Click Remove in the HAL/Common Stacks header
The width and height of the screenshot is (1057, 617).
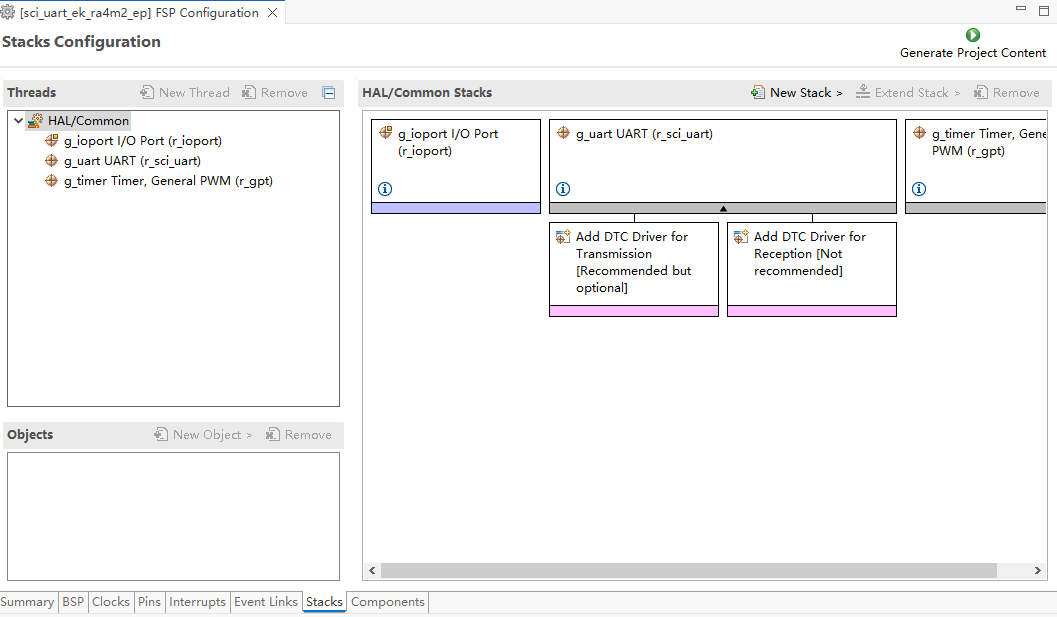[x=1006, y=92]
